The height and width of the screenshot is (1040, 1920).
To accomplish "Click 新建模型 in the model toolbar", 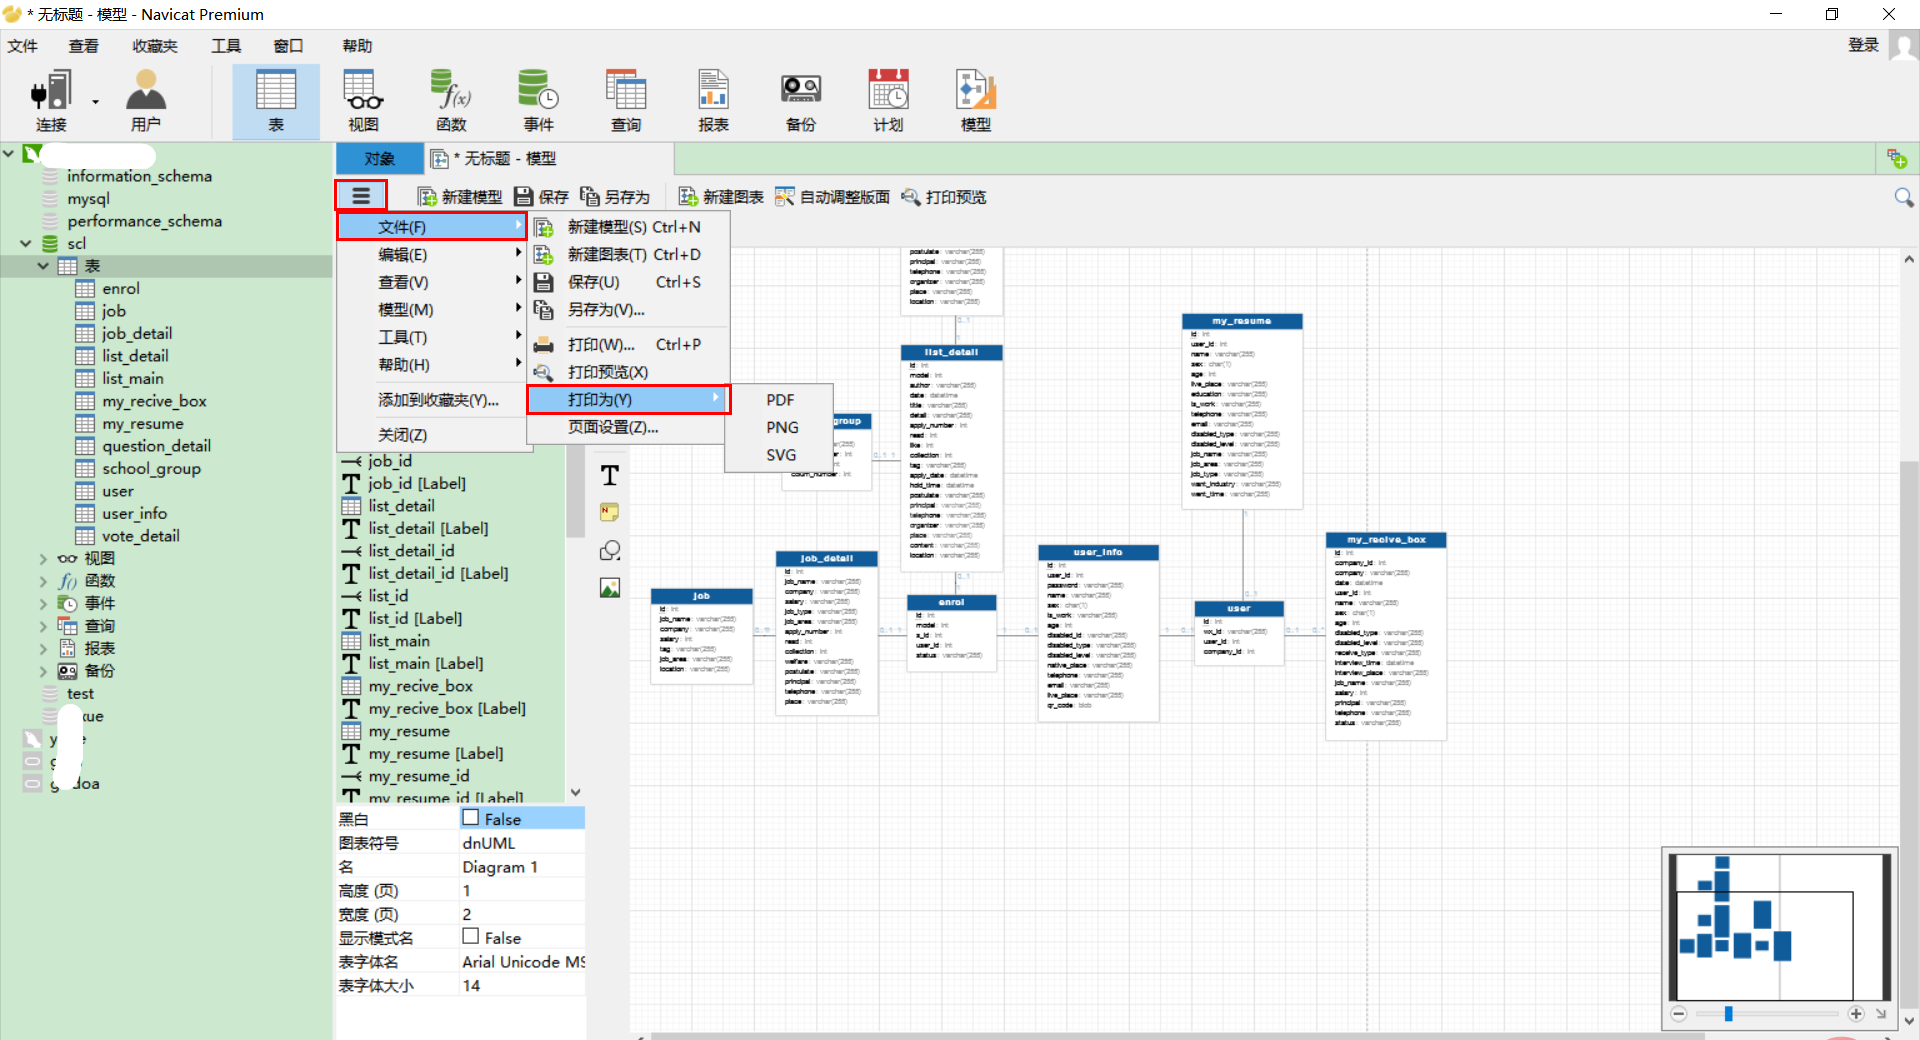I will click(460, 197).
